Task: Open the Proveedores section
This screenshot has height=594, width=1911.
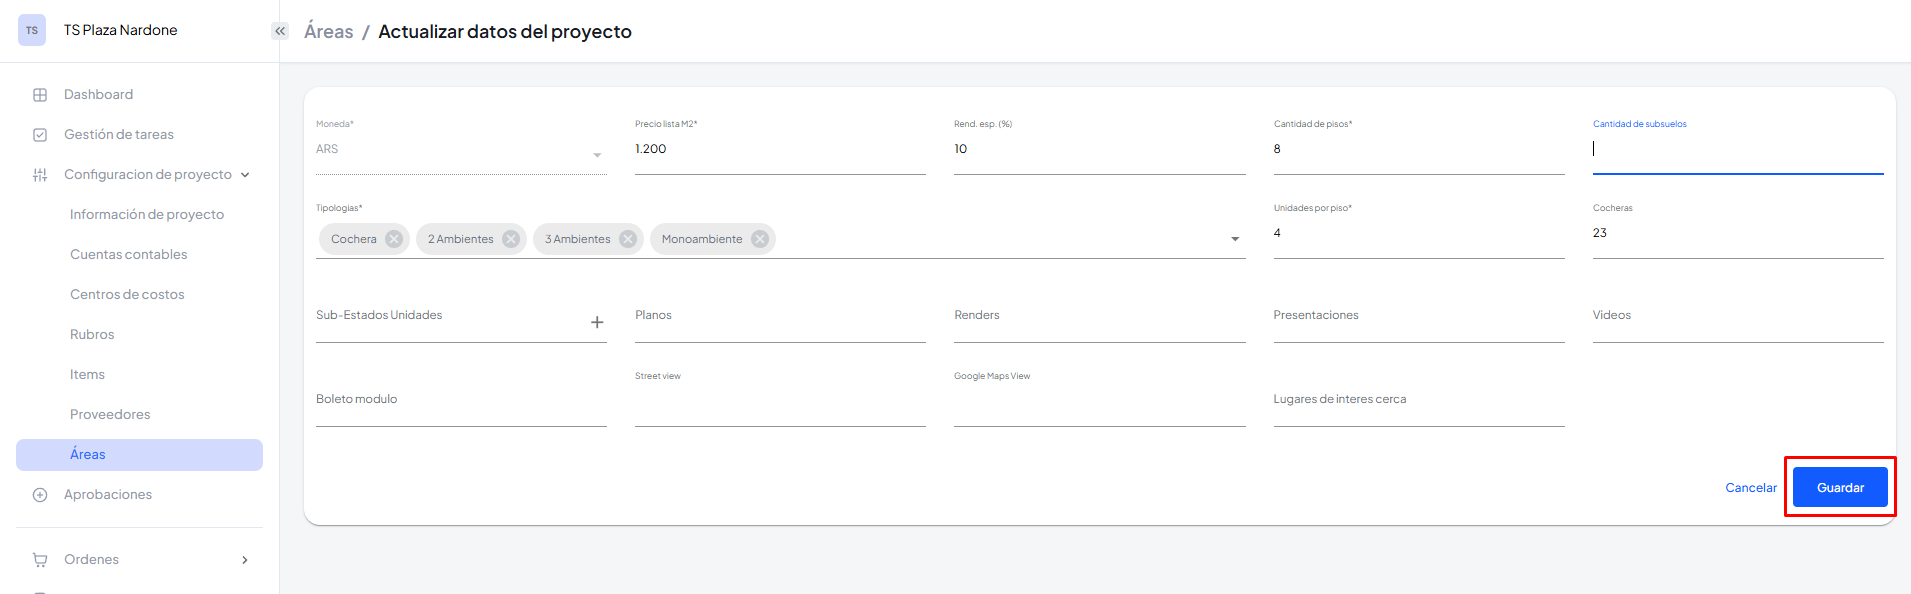Action: click(x=110, y=415)
